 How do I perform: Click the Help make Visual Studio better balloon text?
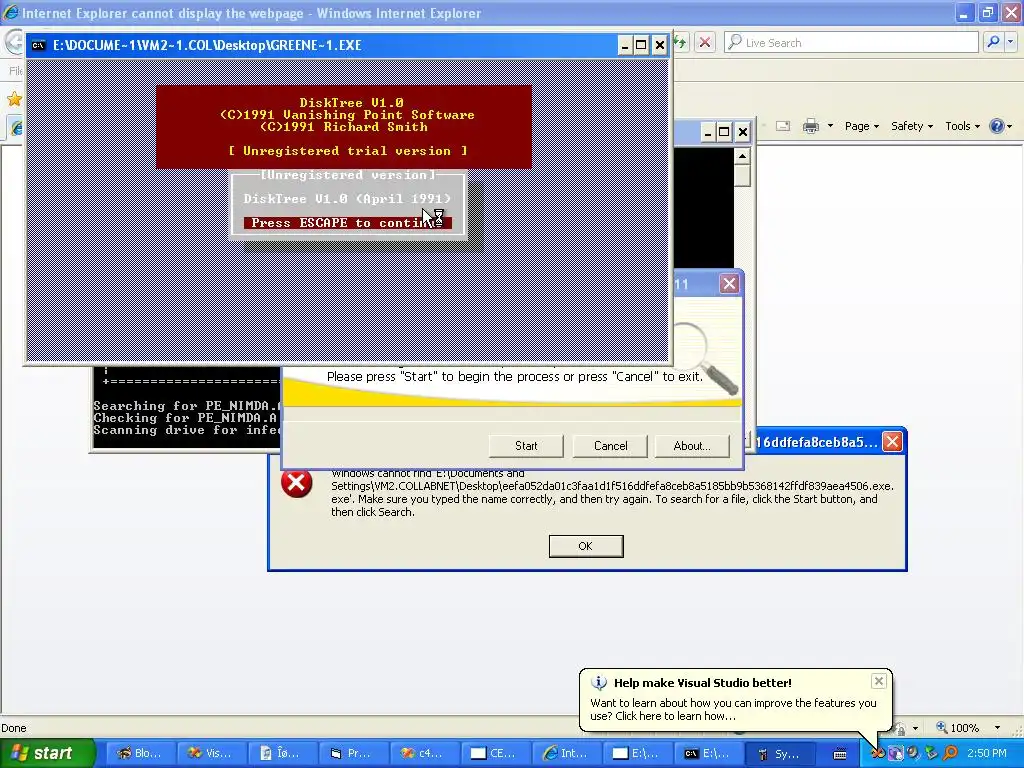click(703, 683)
